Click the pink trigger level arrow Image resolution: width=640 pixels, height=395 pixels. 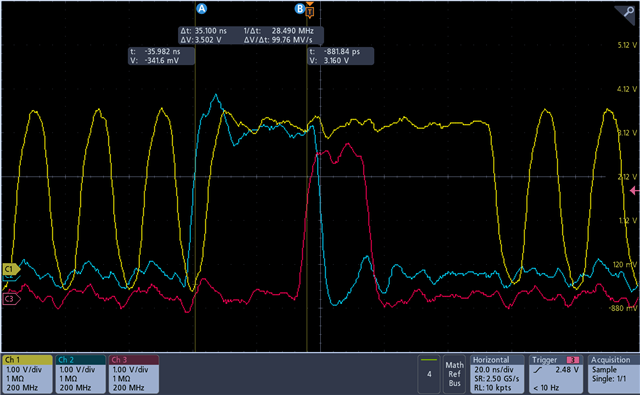[634, 190]
